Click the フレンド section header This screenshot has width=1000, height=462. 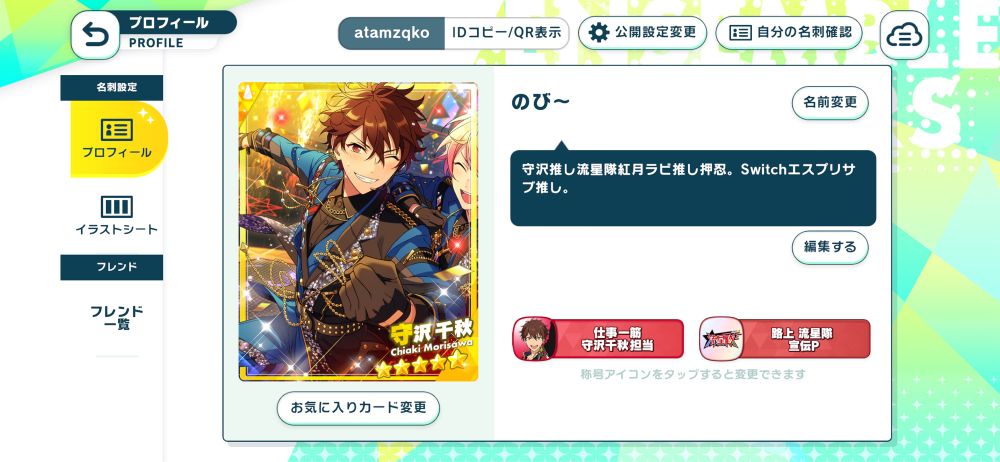(112, 267)
